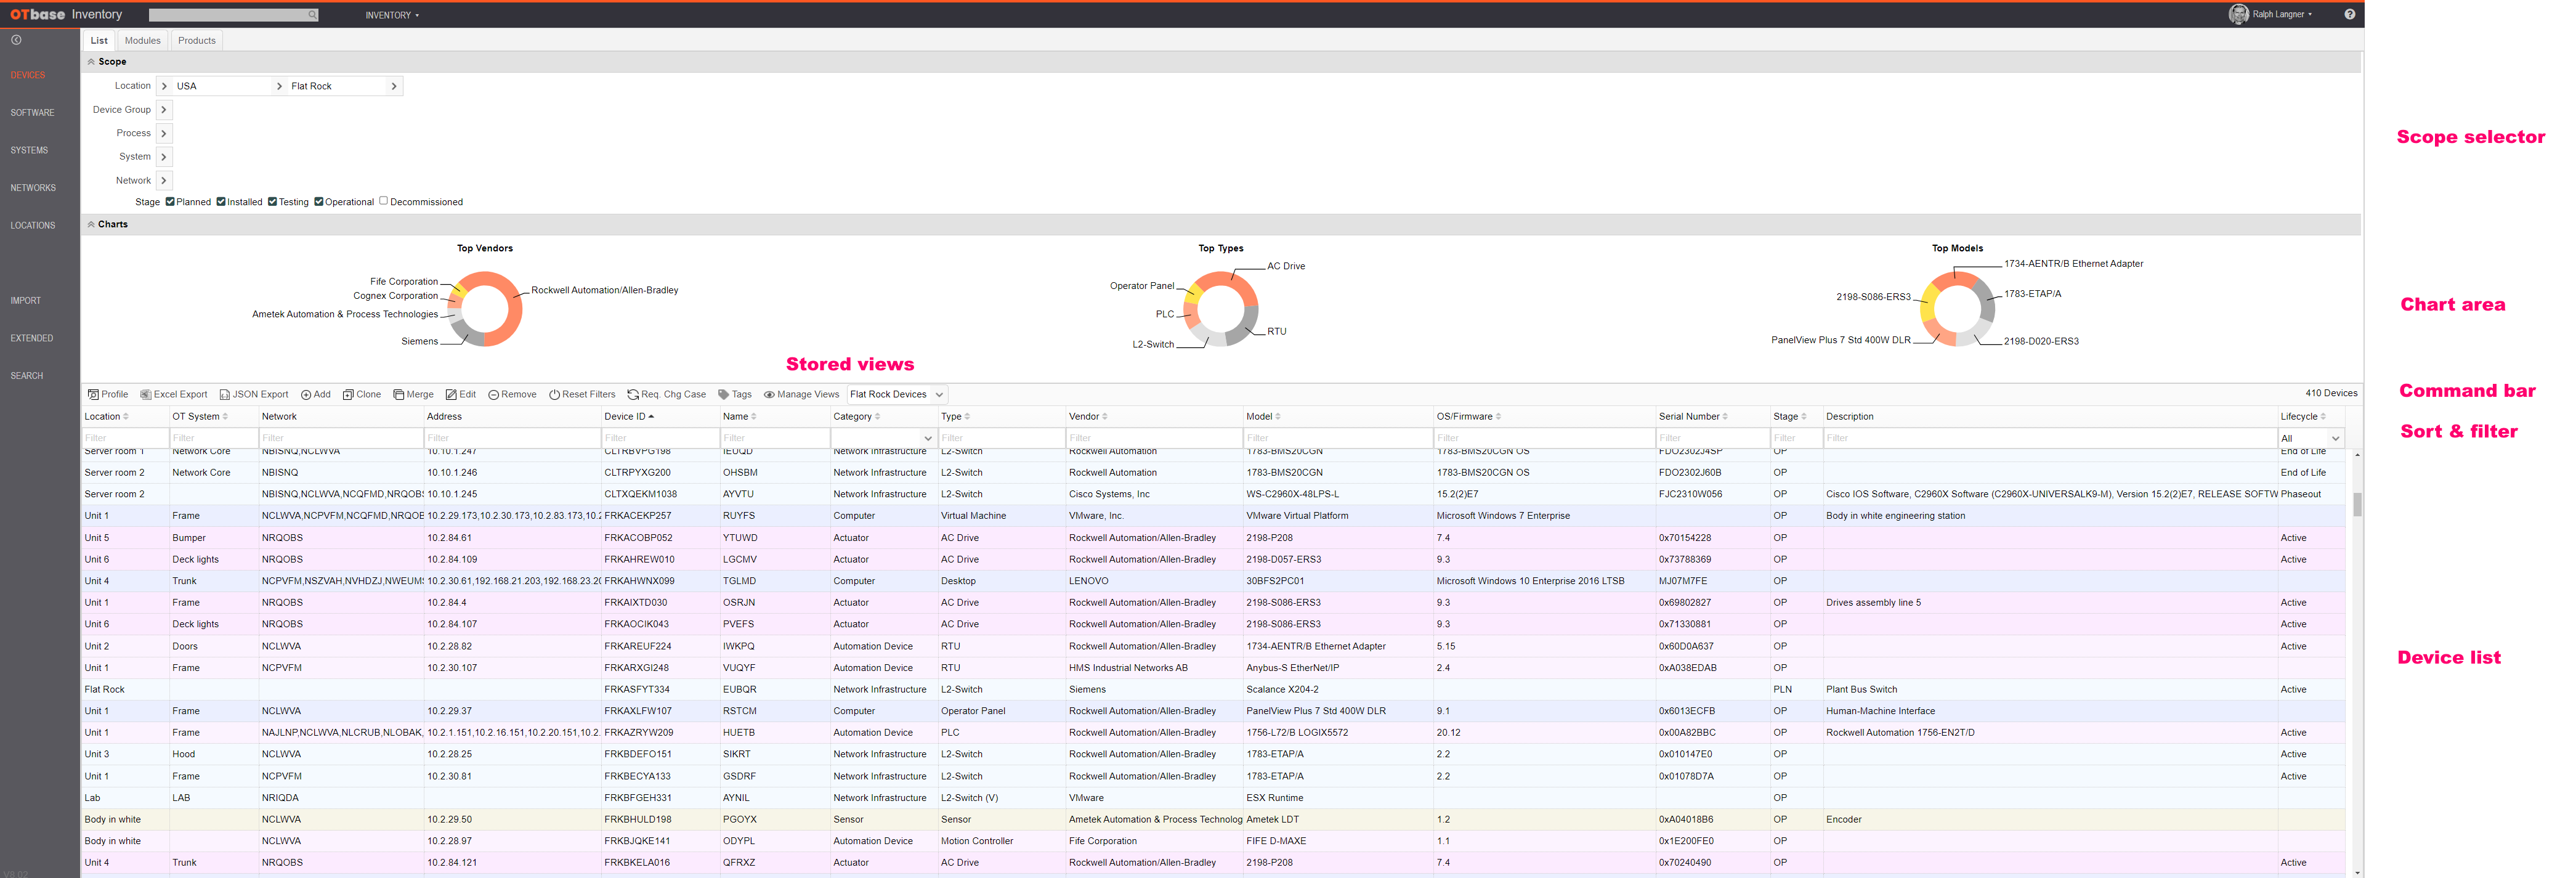The height and width of the screenshot is (878, 2576).
Task: Uncheck the Operational stage checkbox
Action: coord(319,201)
